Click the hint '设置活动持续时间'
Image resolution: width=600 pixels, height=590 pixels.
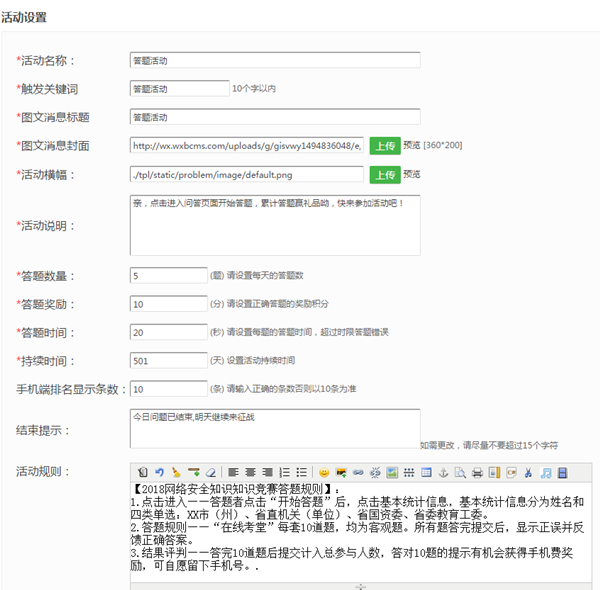[261, 360]
